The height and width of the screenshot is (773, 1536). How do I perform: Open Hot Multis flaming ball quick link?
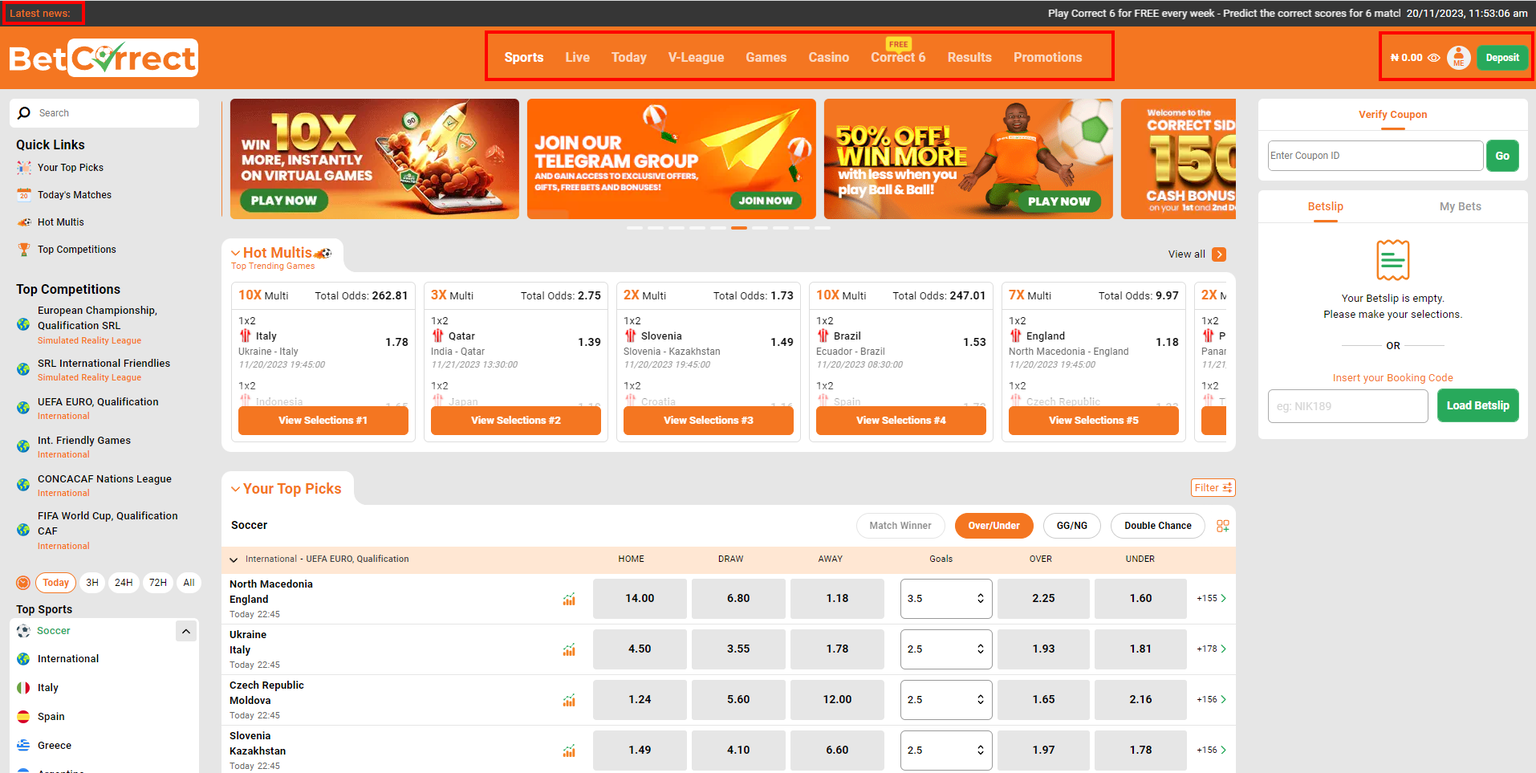(23, 221)
